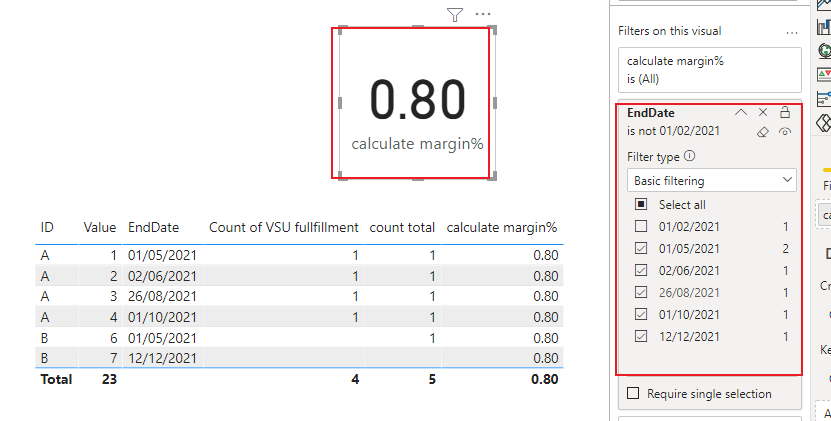Sort by Count of VSU fullfillment header

coord(284,227)
